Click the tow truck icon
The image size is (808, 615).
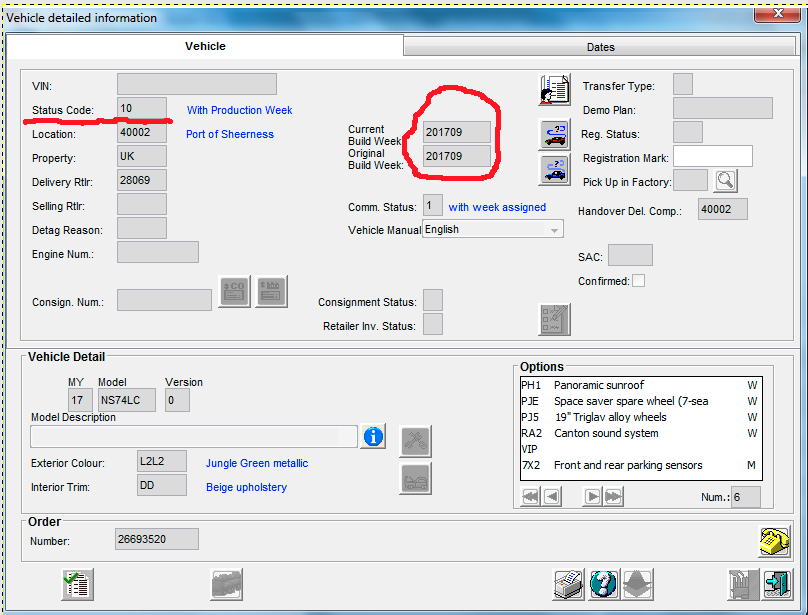[415, 478]
